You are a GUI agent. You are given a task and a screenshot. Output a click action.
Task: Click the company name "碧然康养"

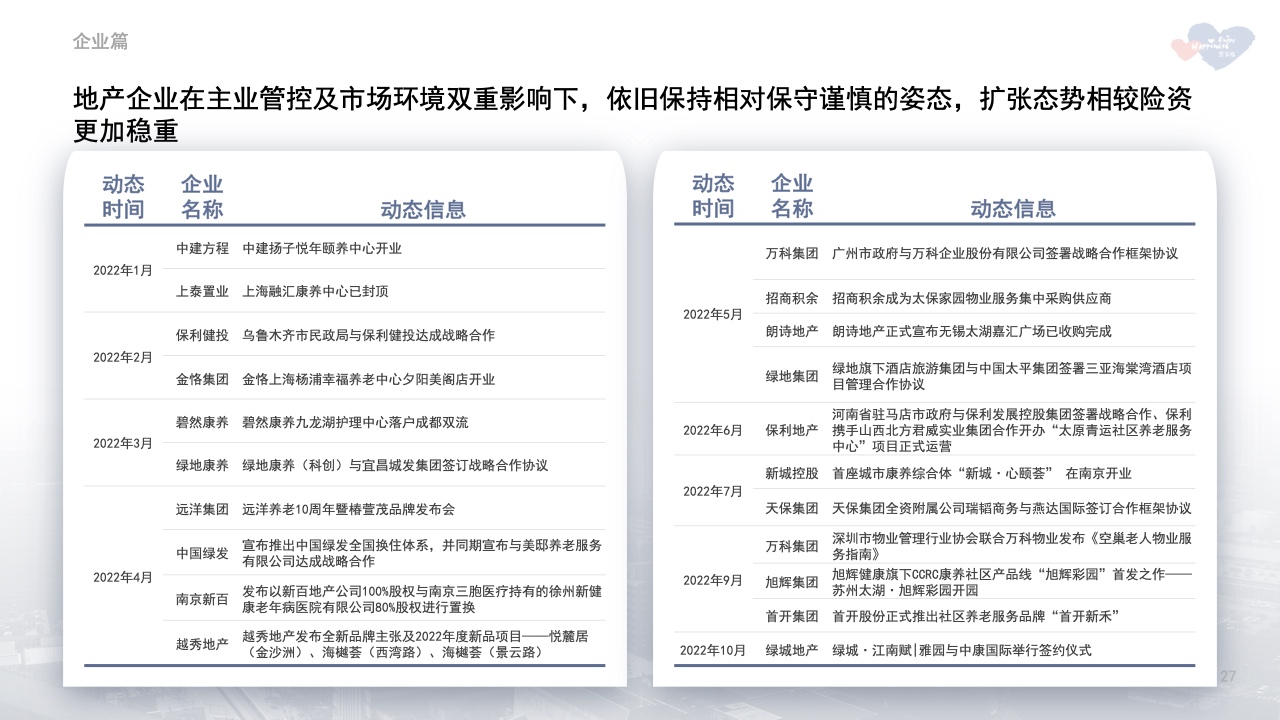pos(202,422)
